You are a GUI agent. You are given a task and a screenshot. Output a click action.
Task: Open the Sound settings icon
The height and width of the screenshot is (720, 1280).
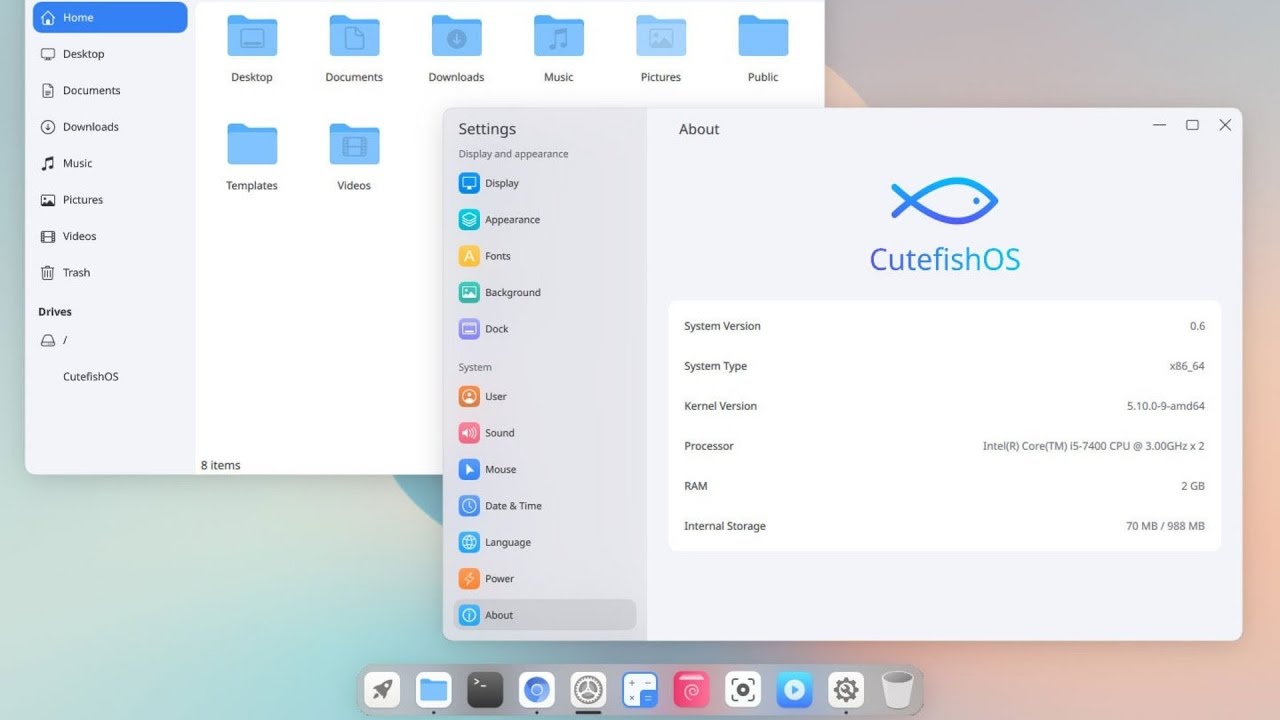[x=469, y=433]
